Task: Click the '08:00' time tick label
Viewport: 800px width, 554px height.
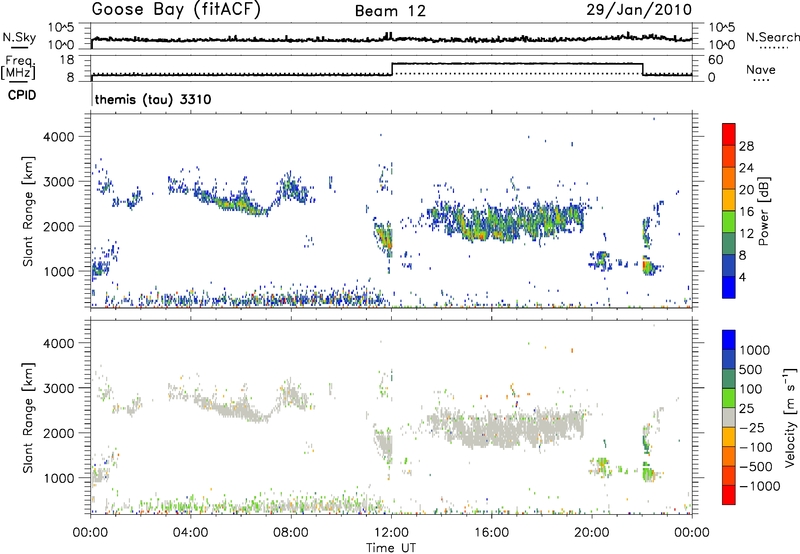Action: [291, 533]
